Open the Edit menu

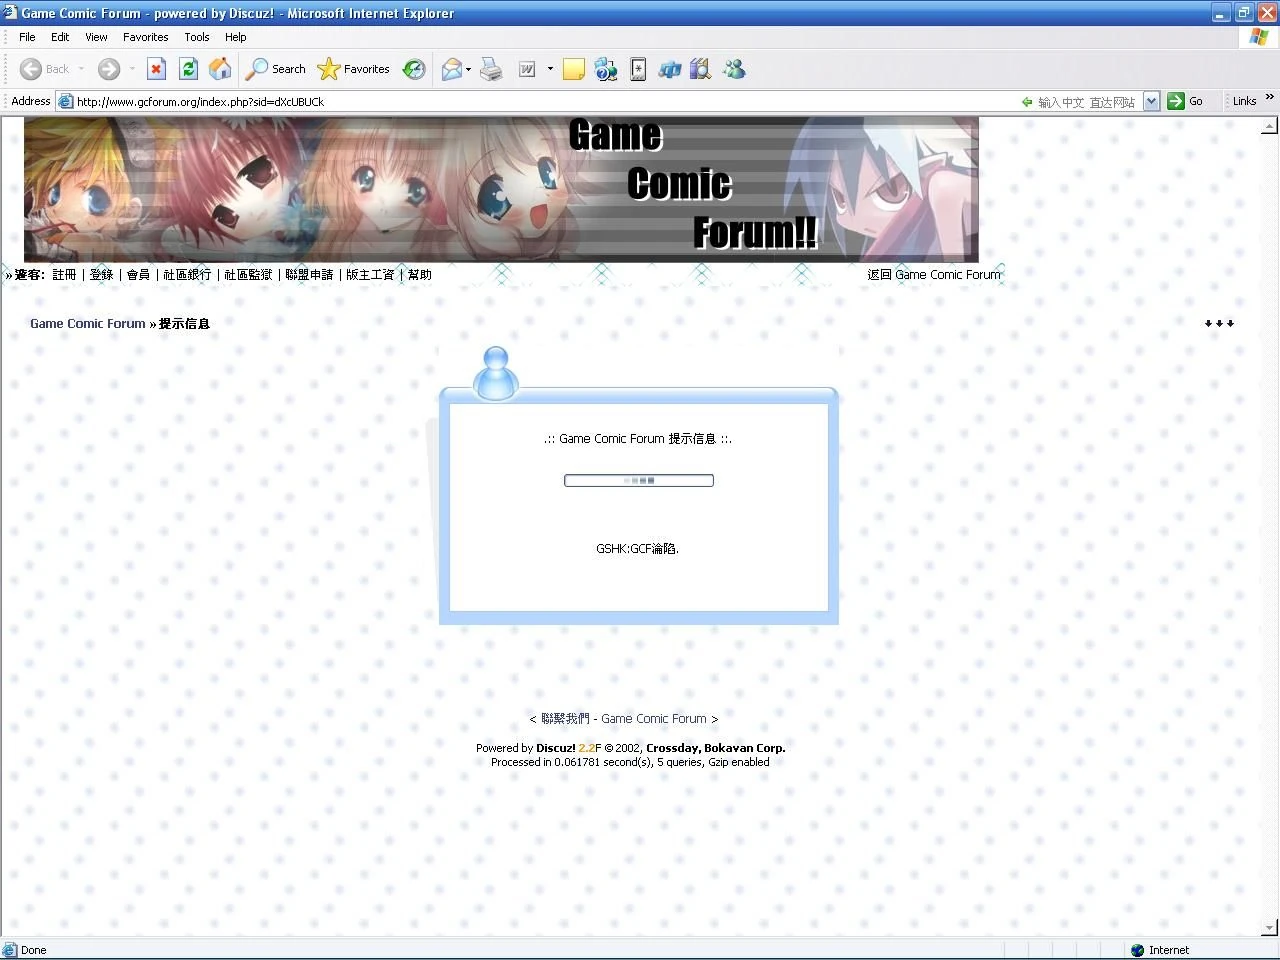coord(60,37)
